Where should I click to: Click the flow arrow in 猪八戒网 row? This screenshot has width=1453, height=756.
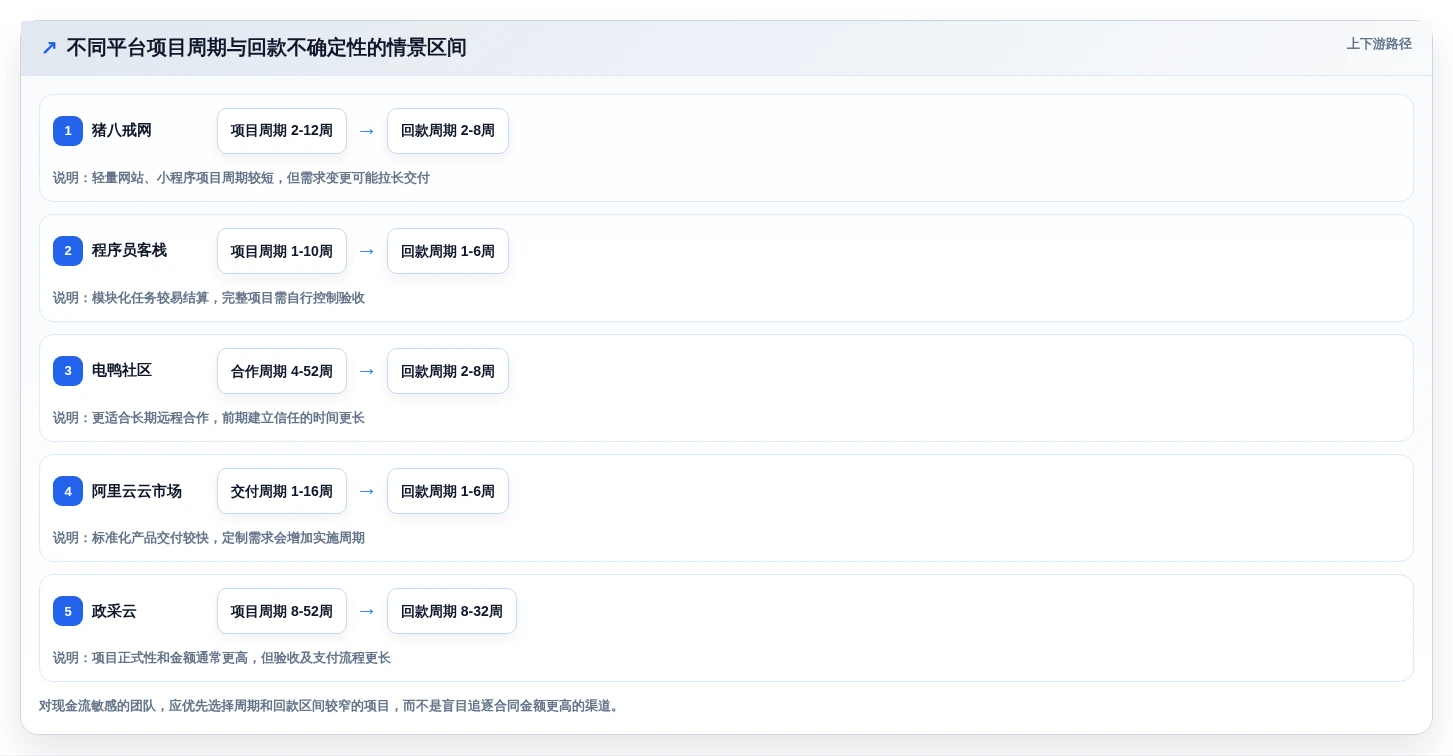pos(367,131)
